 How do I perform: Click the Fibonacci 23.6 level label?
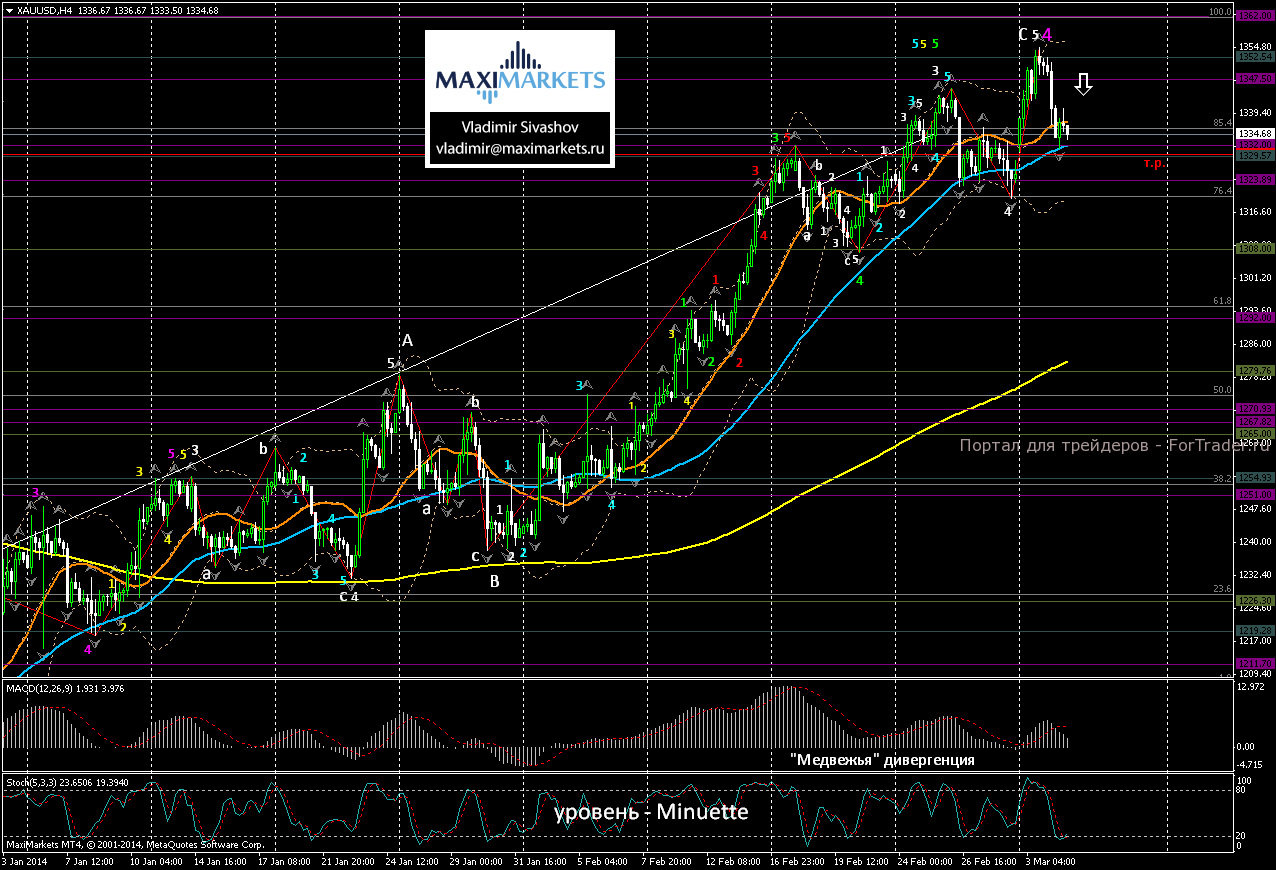pos(1221,589)
